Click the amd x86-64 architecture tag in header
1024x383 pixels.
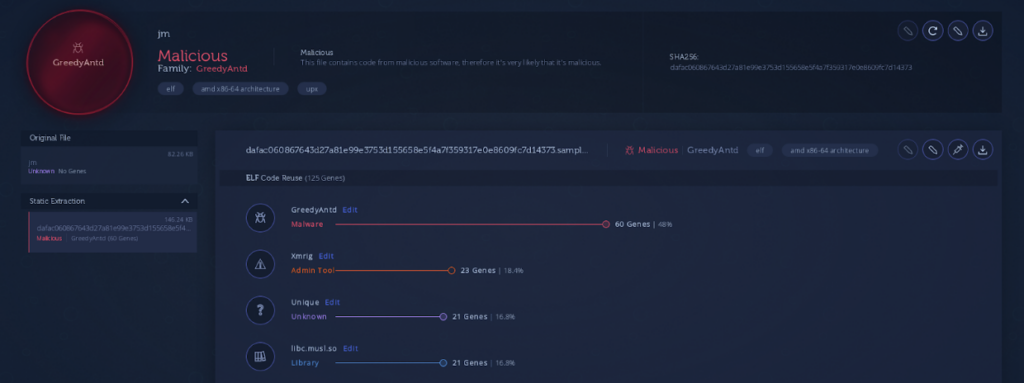tap(240, 88)
